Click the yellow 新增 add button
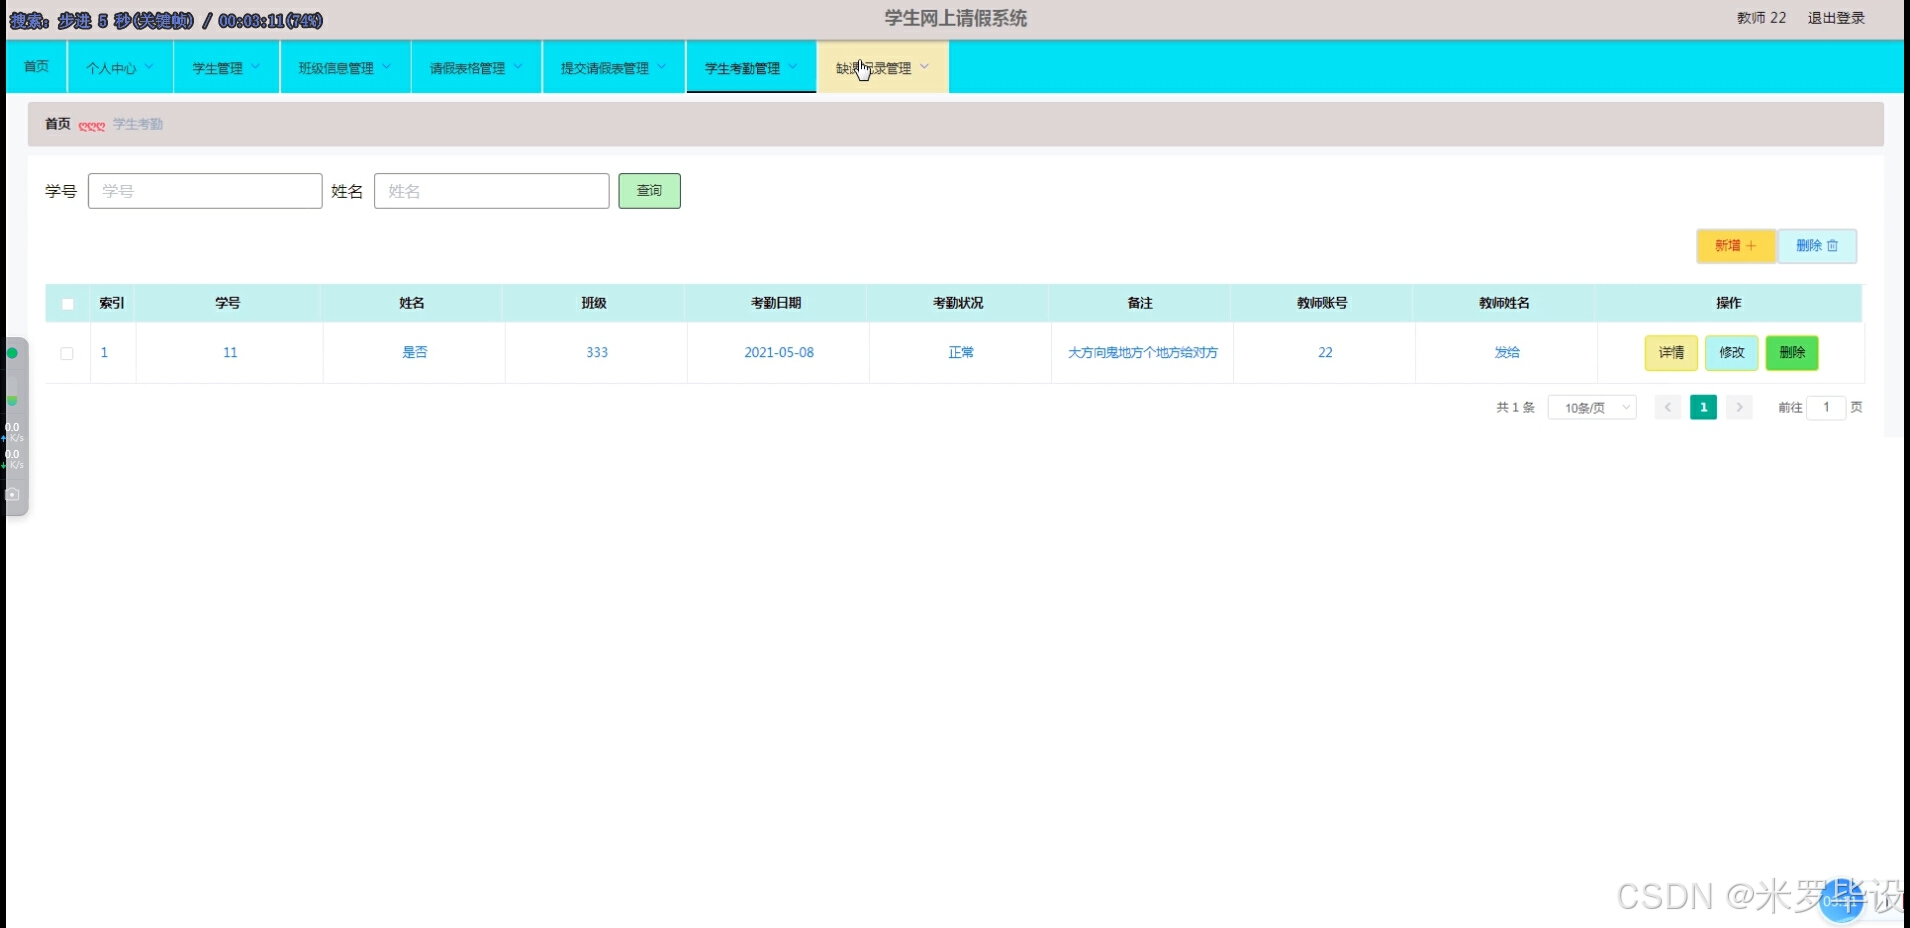1910x928 pixels. 1736,246
